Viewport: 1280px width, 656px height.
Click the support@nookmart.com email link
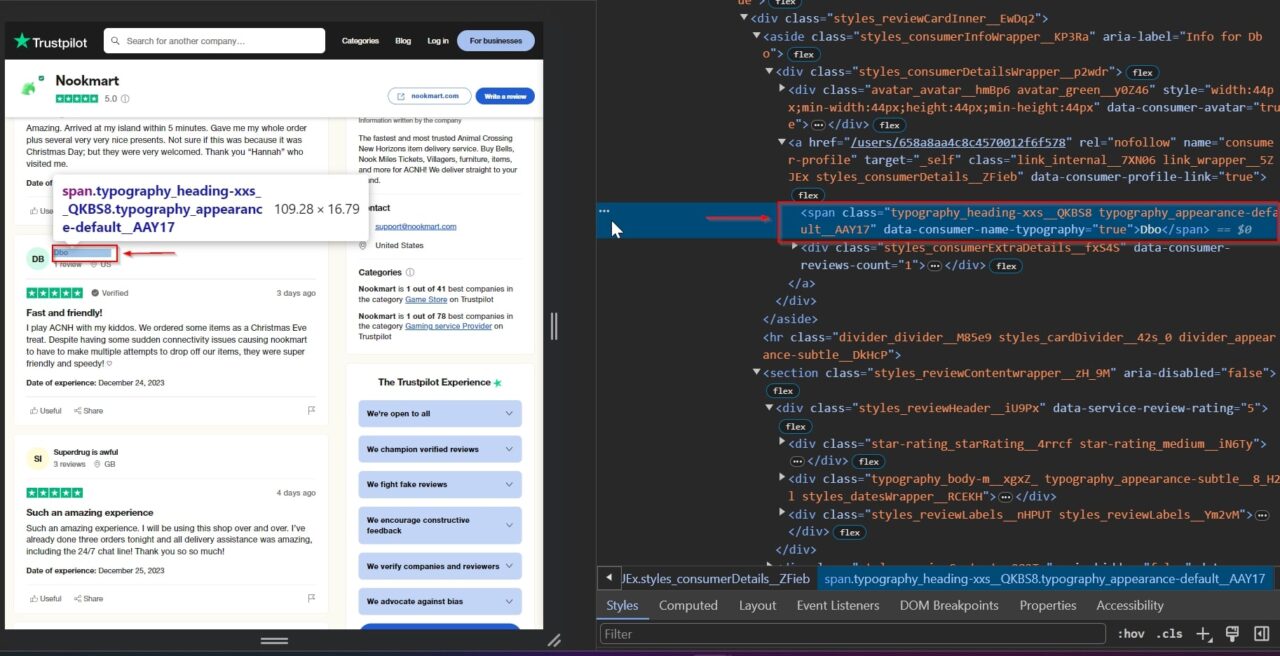(415, 227)
